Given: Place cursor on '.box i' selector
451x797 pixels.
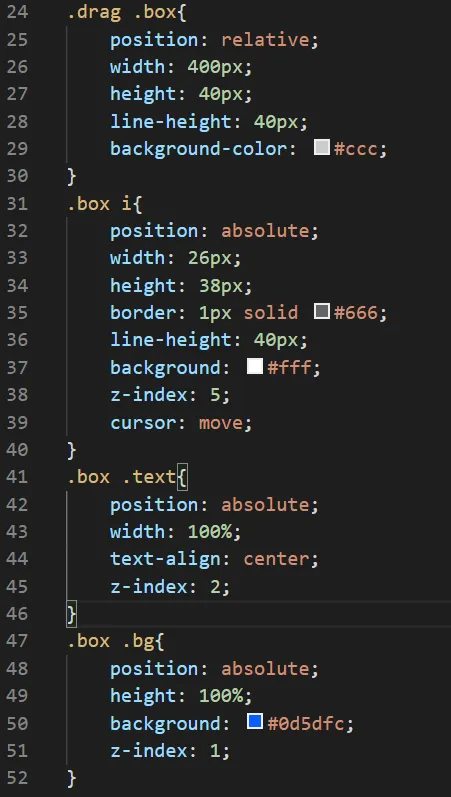Looking at the screenshot, I should pyautogui.click(x=99, y=204).
